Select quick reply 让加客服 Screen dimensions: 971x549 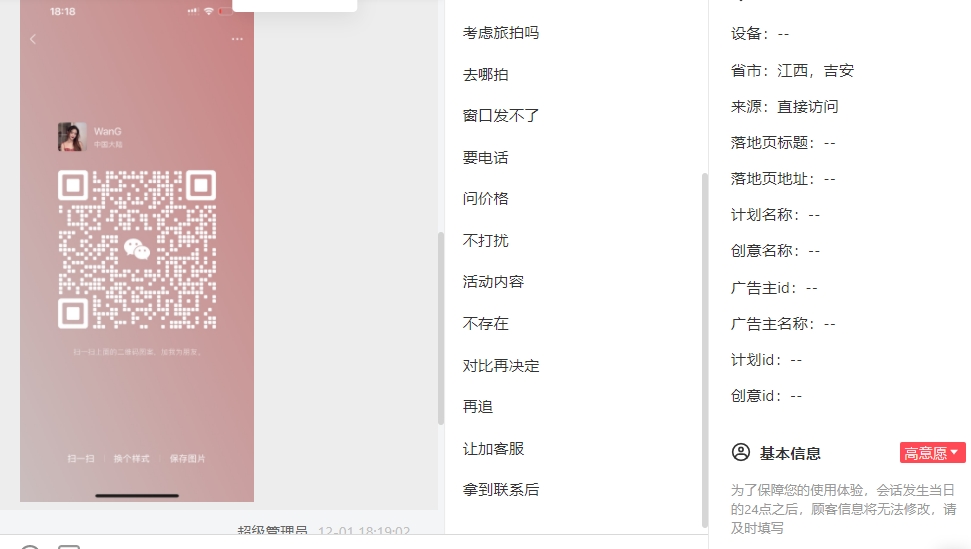pos(493,448)
